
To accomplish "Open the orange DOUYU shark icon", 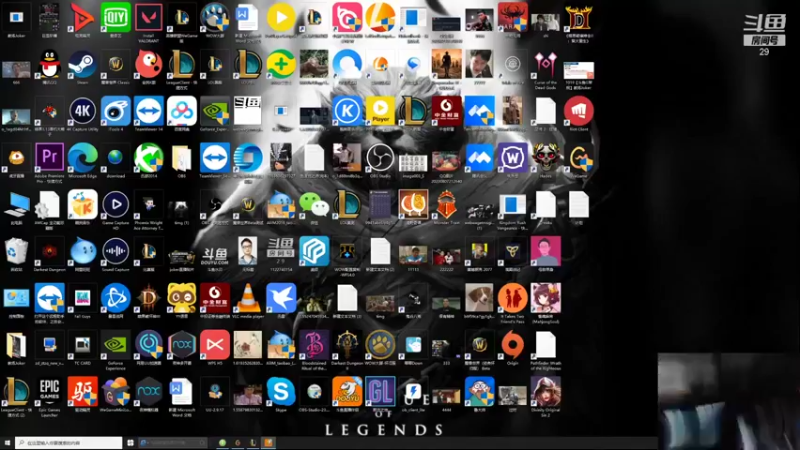I will 347,392.
